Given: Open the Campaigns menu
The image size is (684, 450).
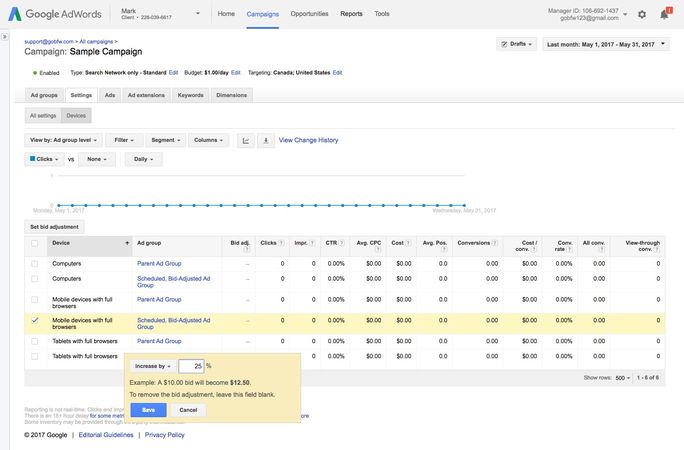Looking at the screenshot, I should (263, 14).
